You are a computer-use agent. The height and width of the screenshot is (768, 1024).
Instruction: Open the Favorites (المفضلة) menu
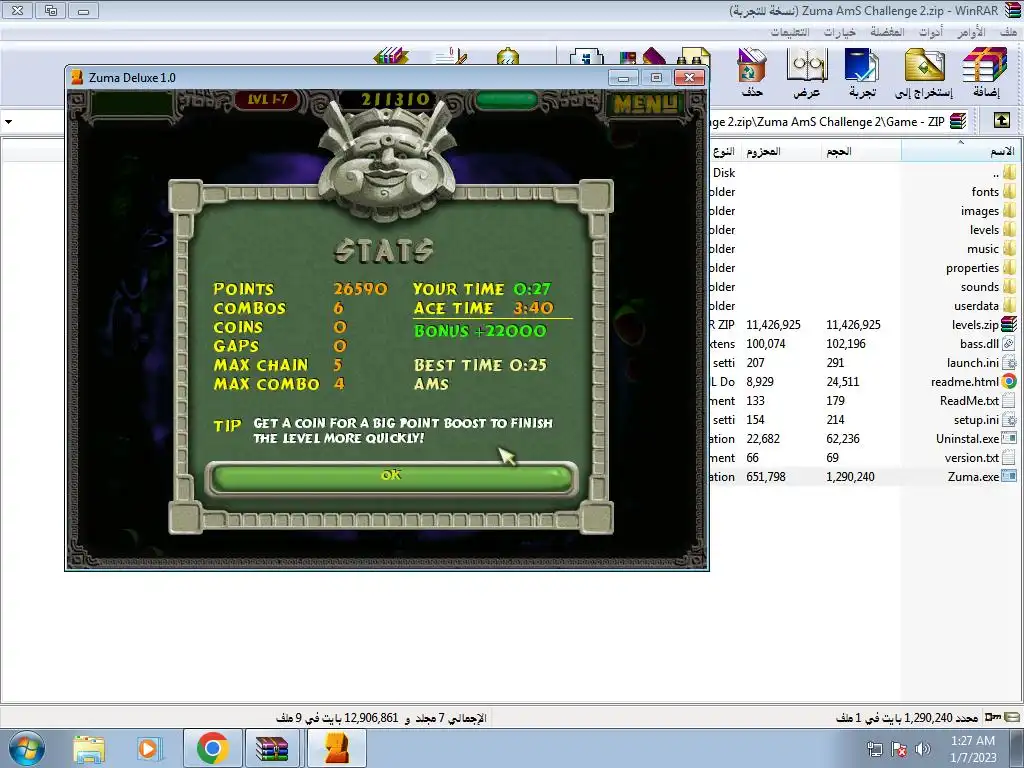(888, 32)
